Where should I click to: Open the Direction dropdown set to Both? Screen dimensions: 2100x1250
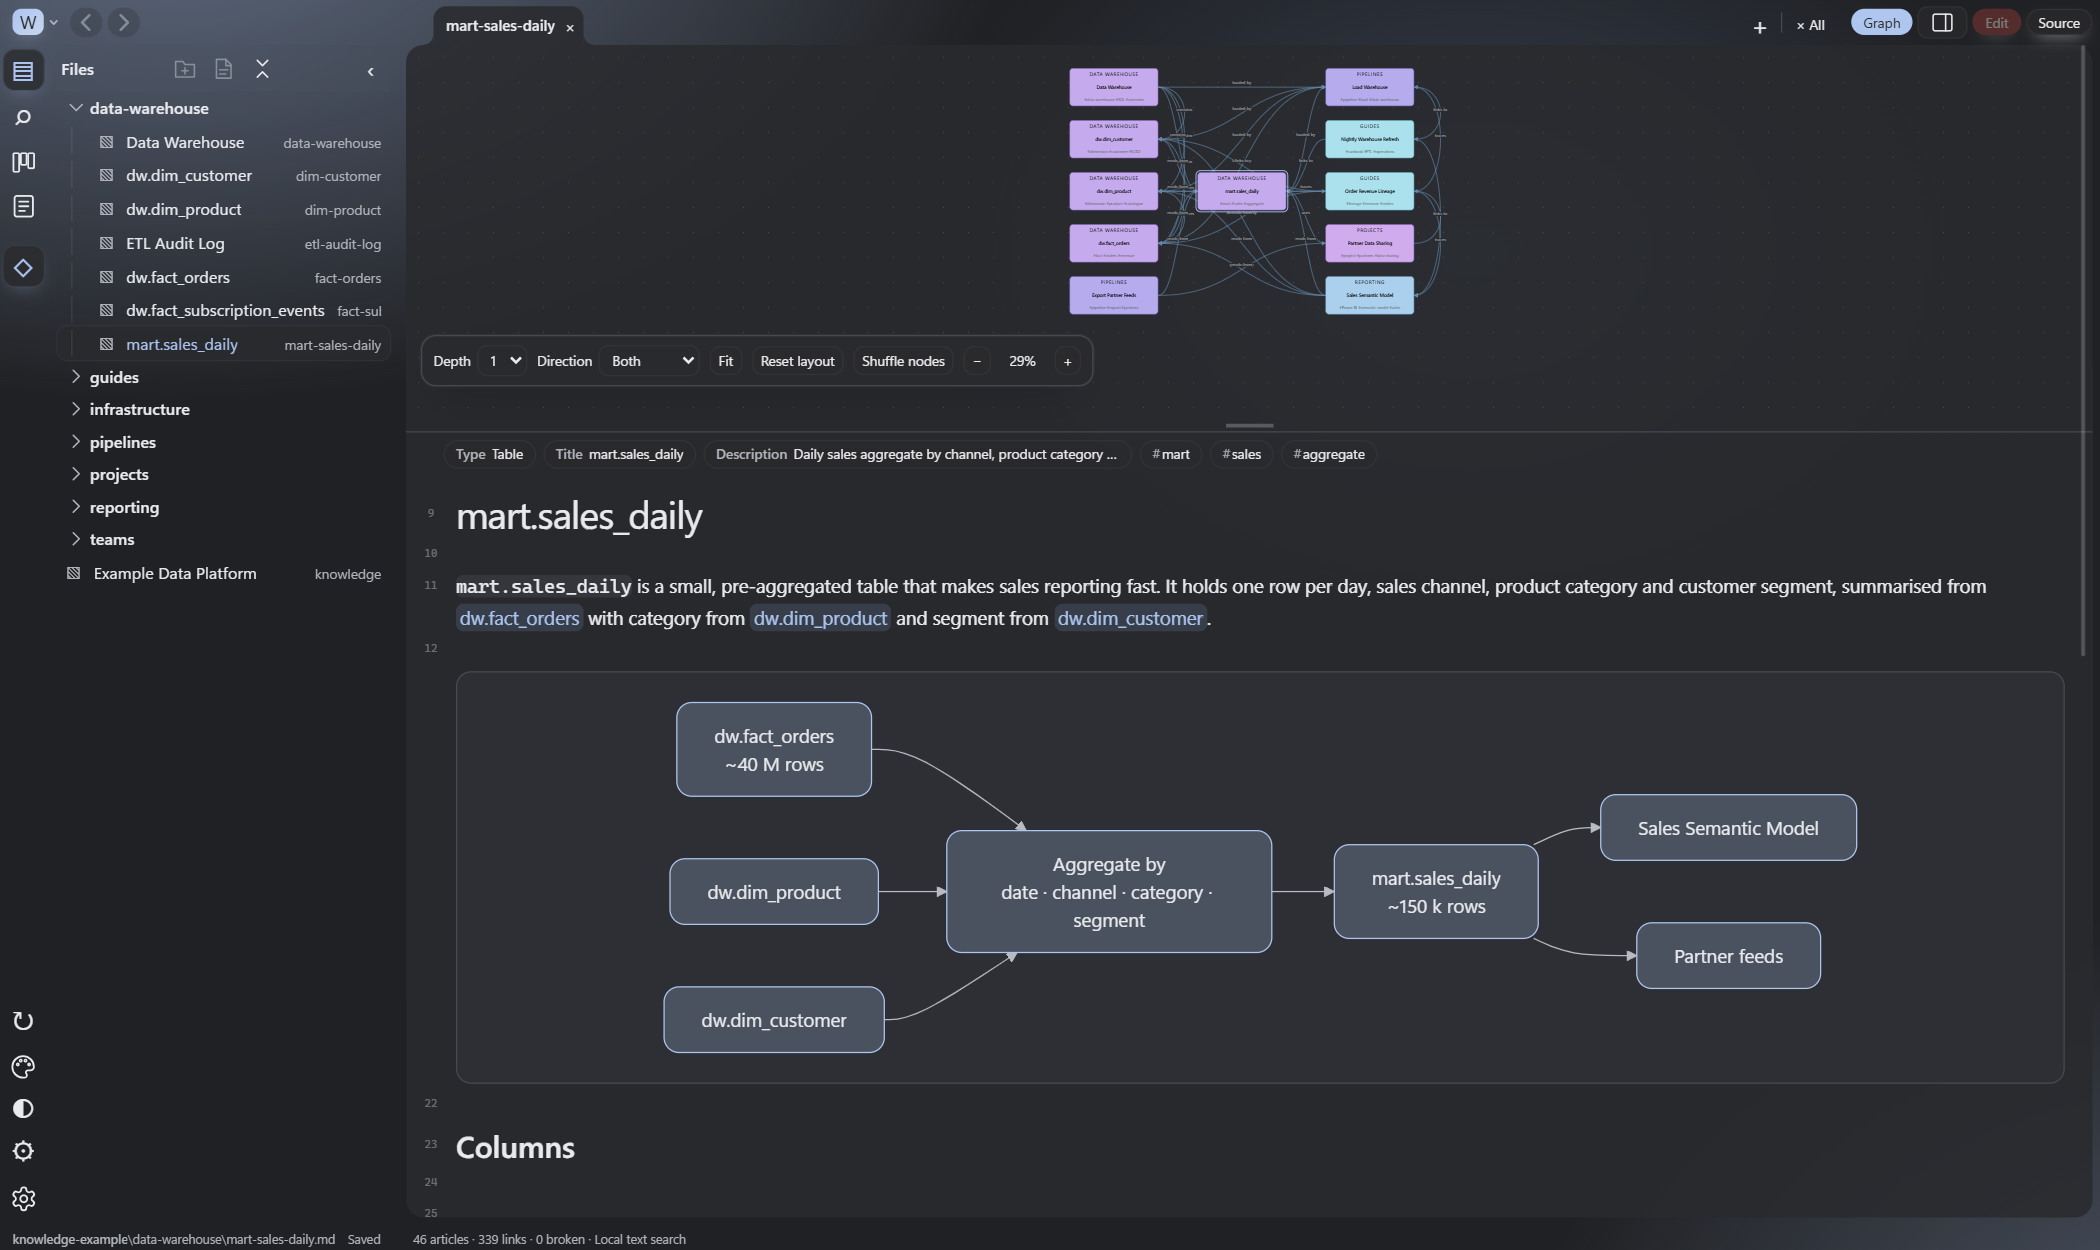pos(652,361)
